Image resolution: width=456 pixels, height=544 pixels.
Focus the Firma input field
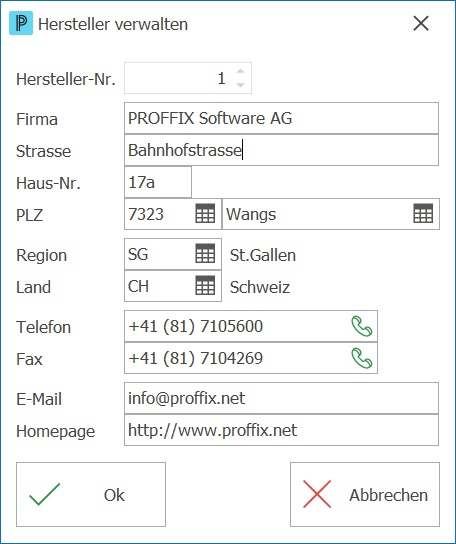tap(281, 118)
